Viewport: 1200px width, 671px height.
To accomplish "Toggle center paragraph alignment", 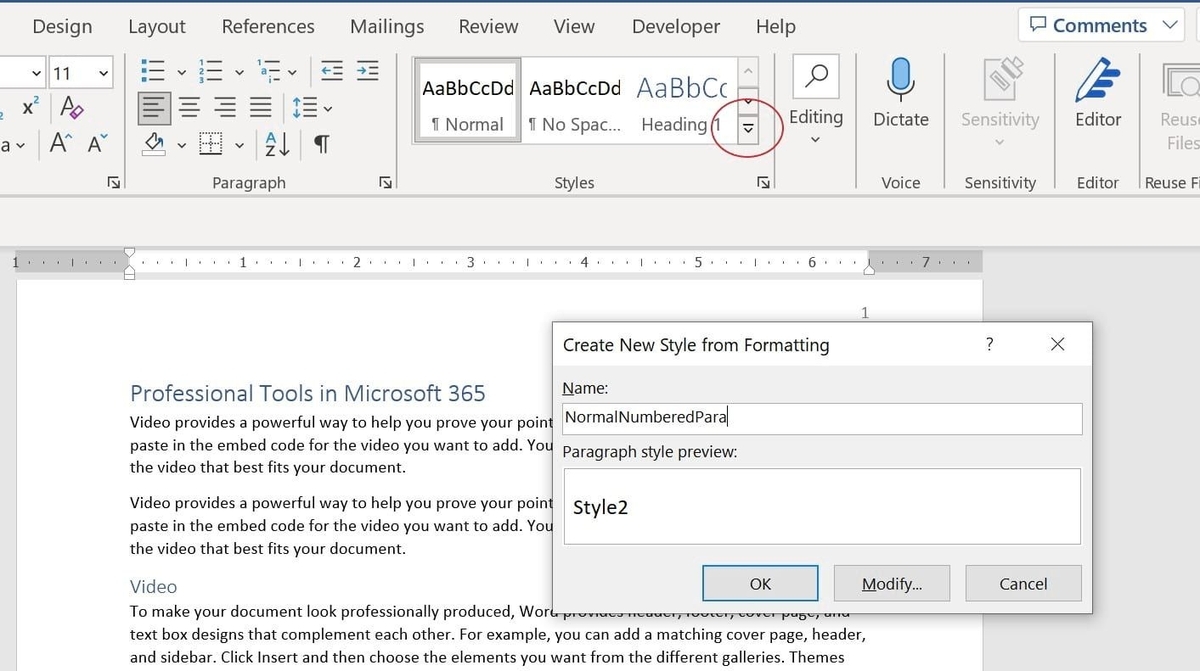I will coord(188,107).
